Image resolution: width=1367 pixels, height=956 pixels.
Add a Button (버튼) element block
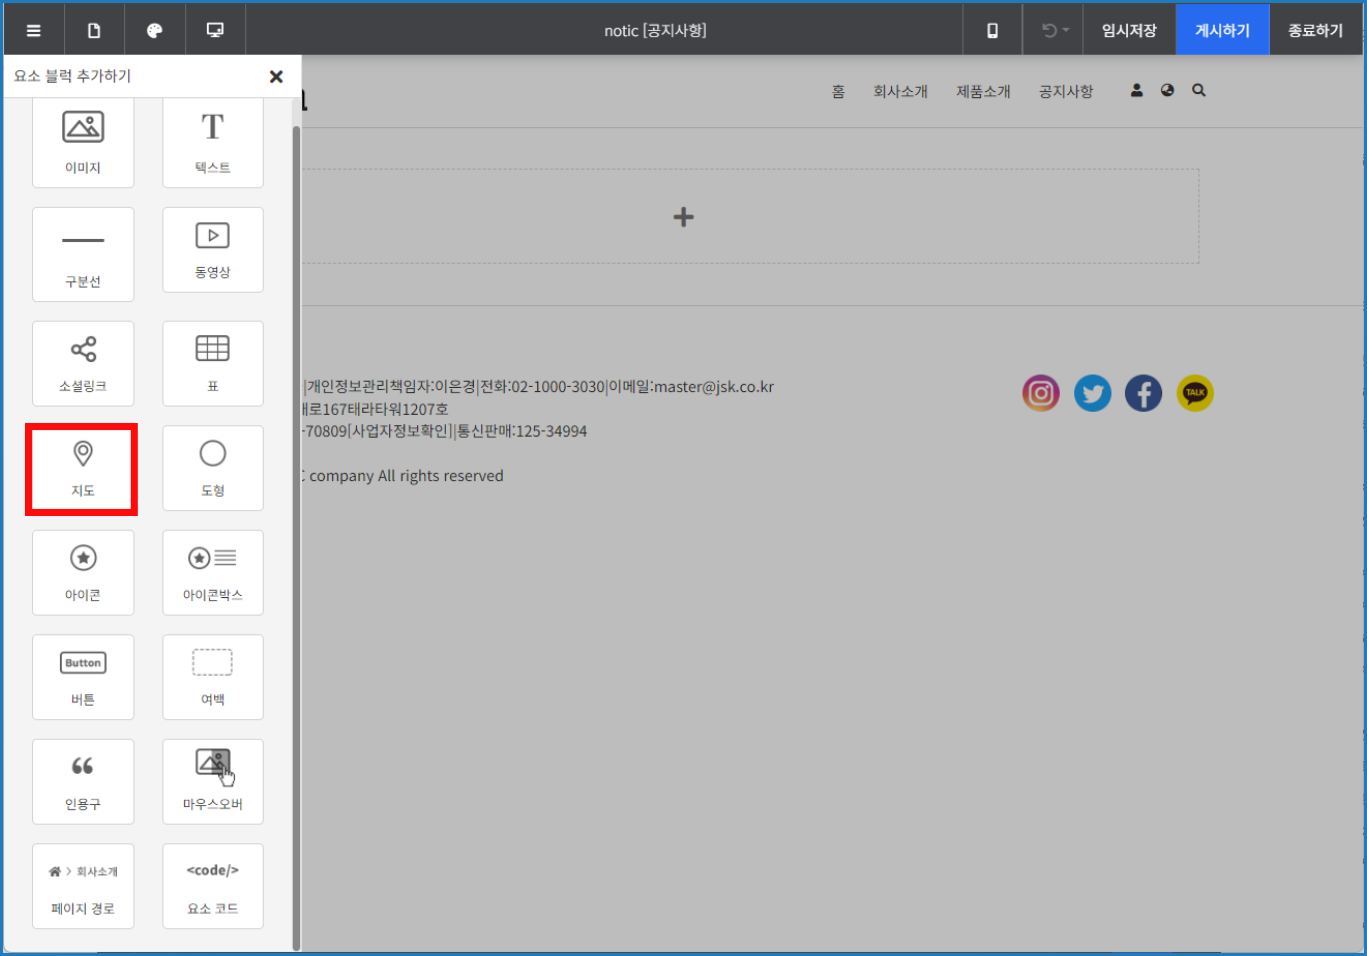pos(83,677)
